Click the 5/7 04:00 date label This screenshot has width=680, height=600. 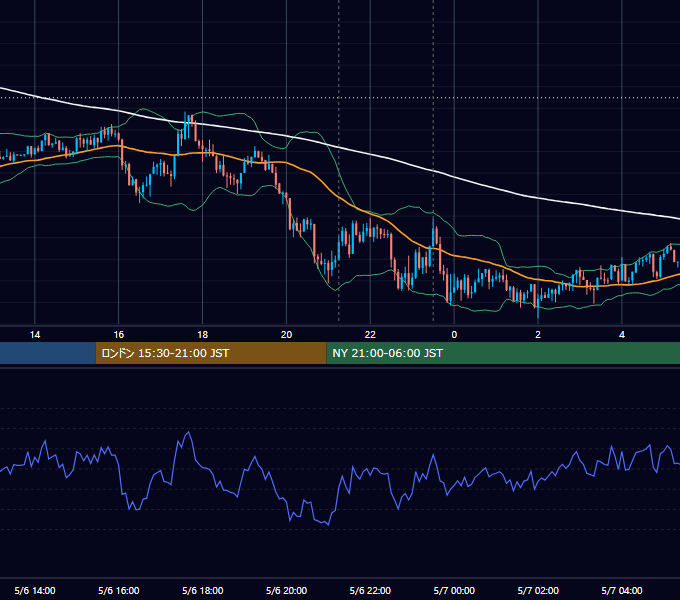click(x=622, y=590)
